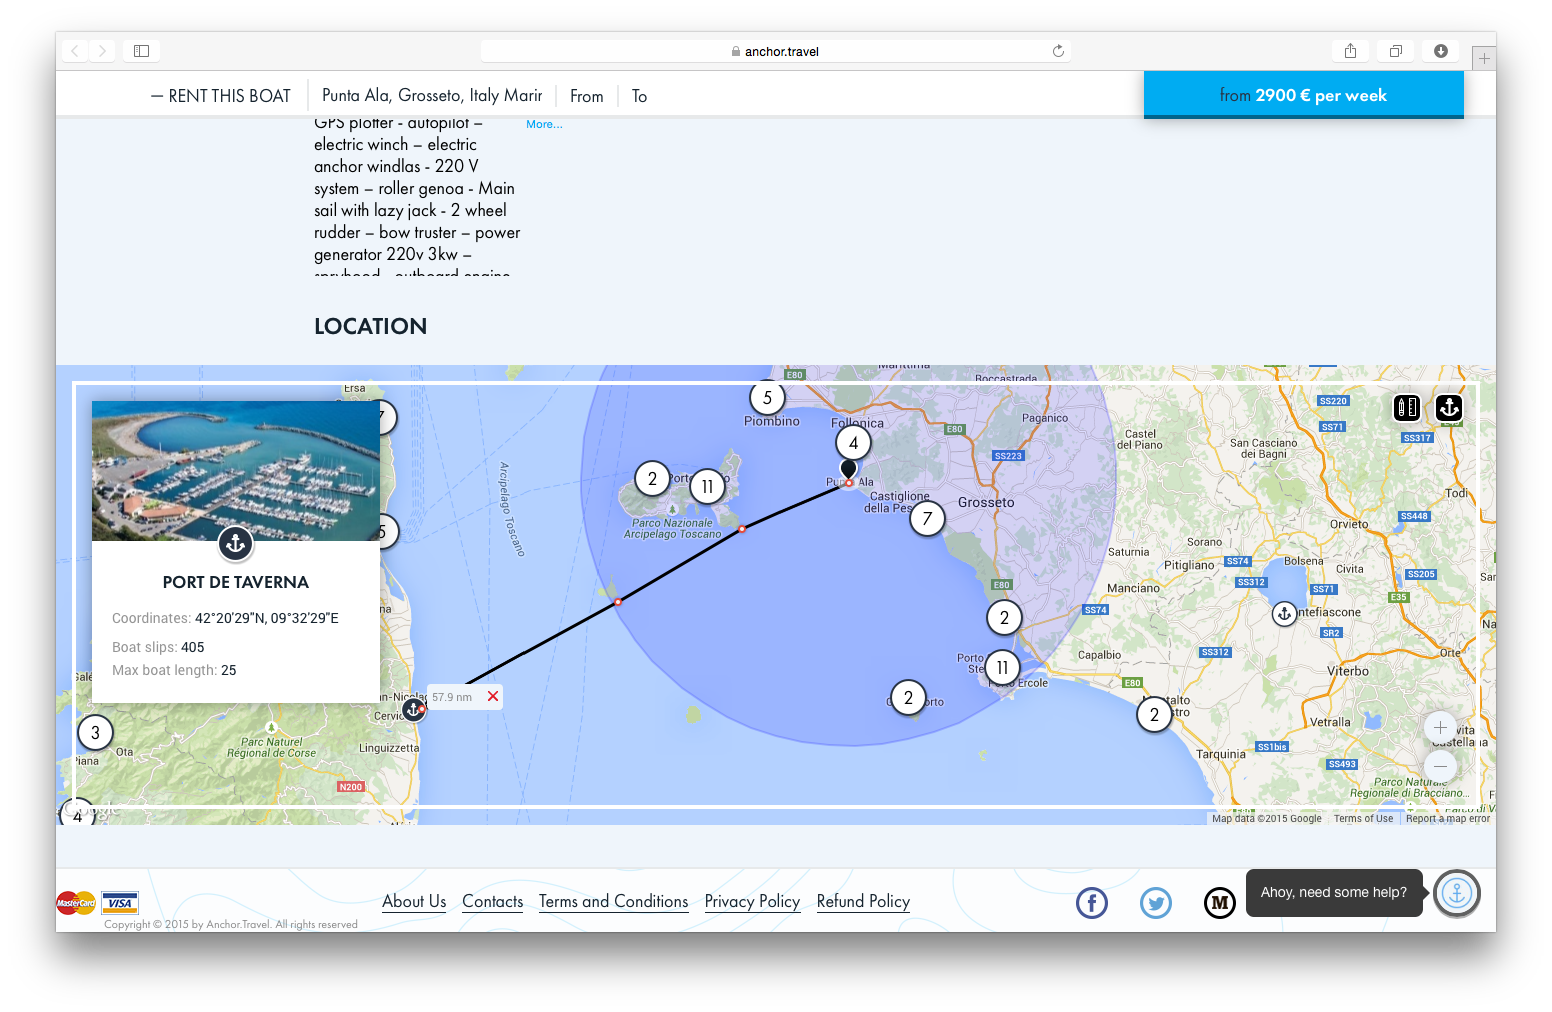
Task: Open the Facebook page icon
Action: point(1091,903)
